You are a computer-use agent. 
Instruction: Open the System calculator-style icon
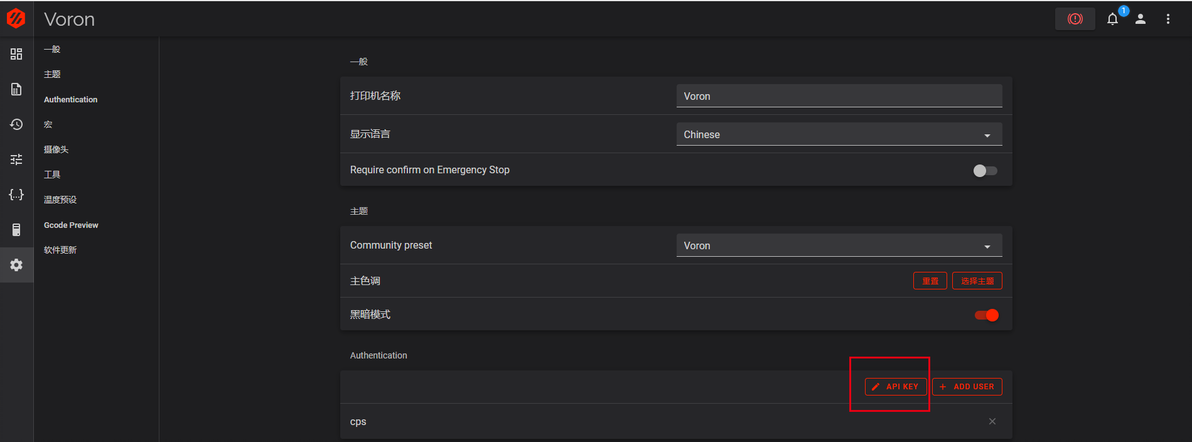(16, 230)
